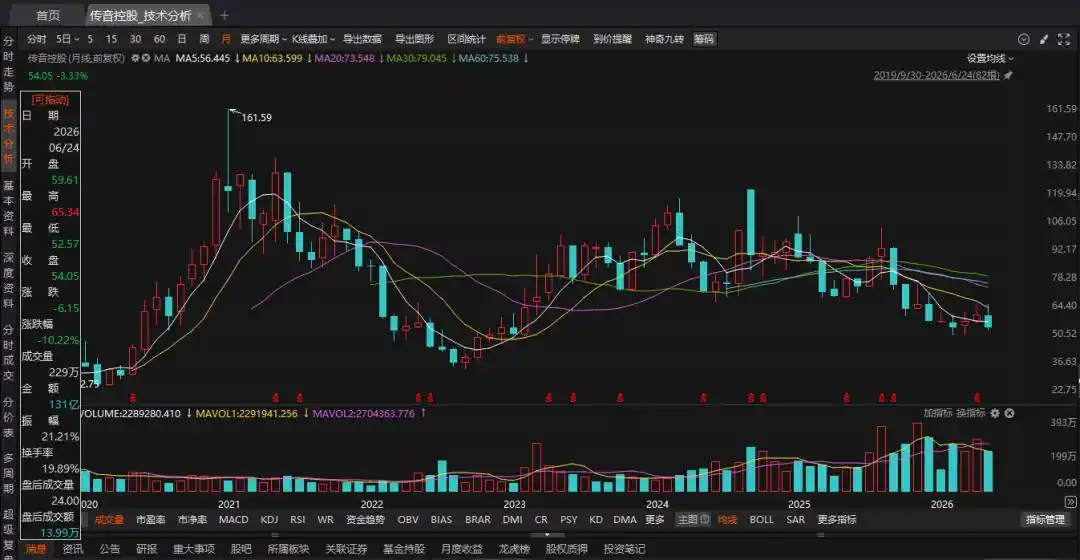Expand the 5日 dropdown
The height and width of the screenshot is (560, 1080).
pos(68,39)
